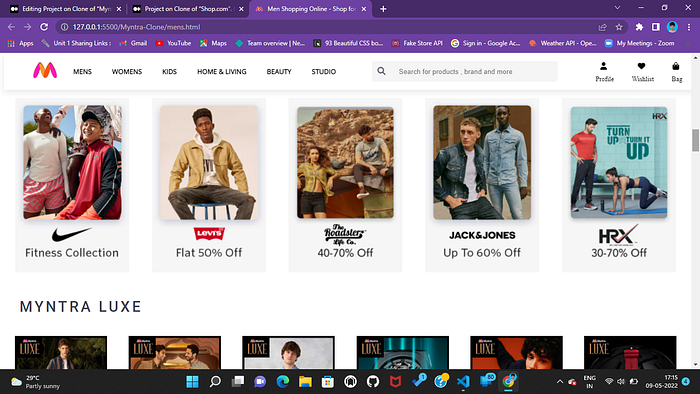Open Chrome profile avatar
700x394 pixels.
[672, 27]
